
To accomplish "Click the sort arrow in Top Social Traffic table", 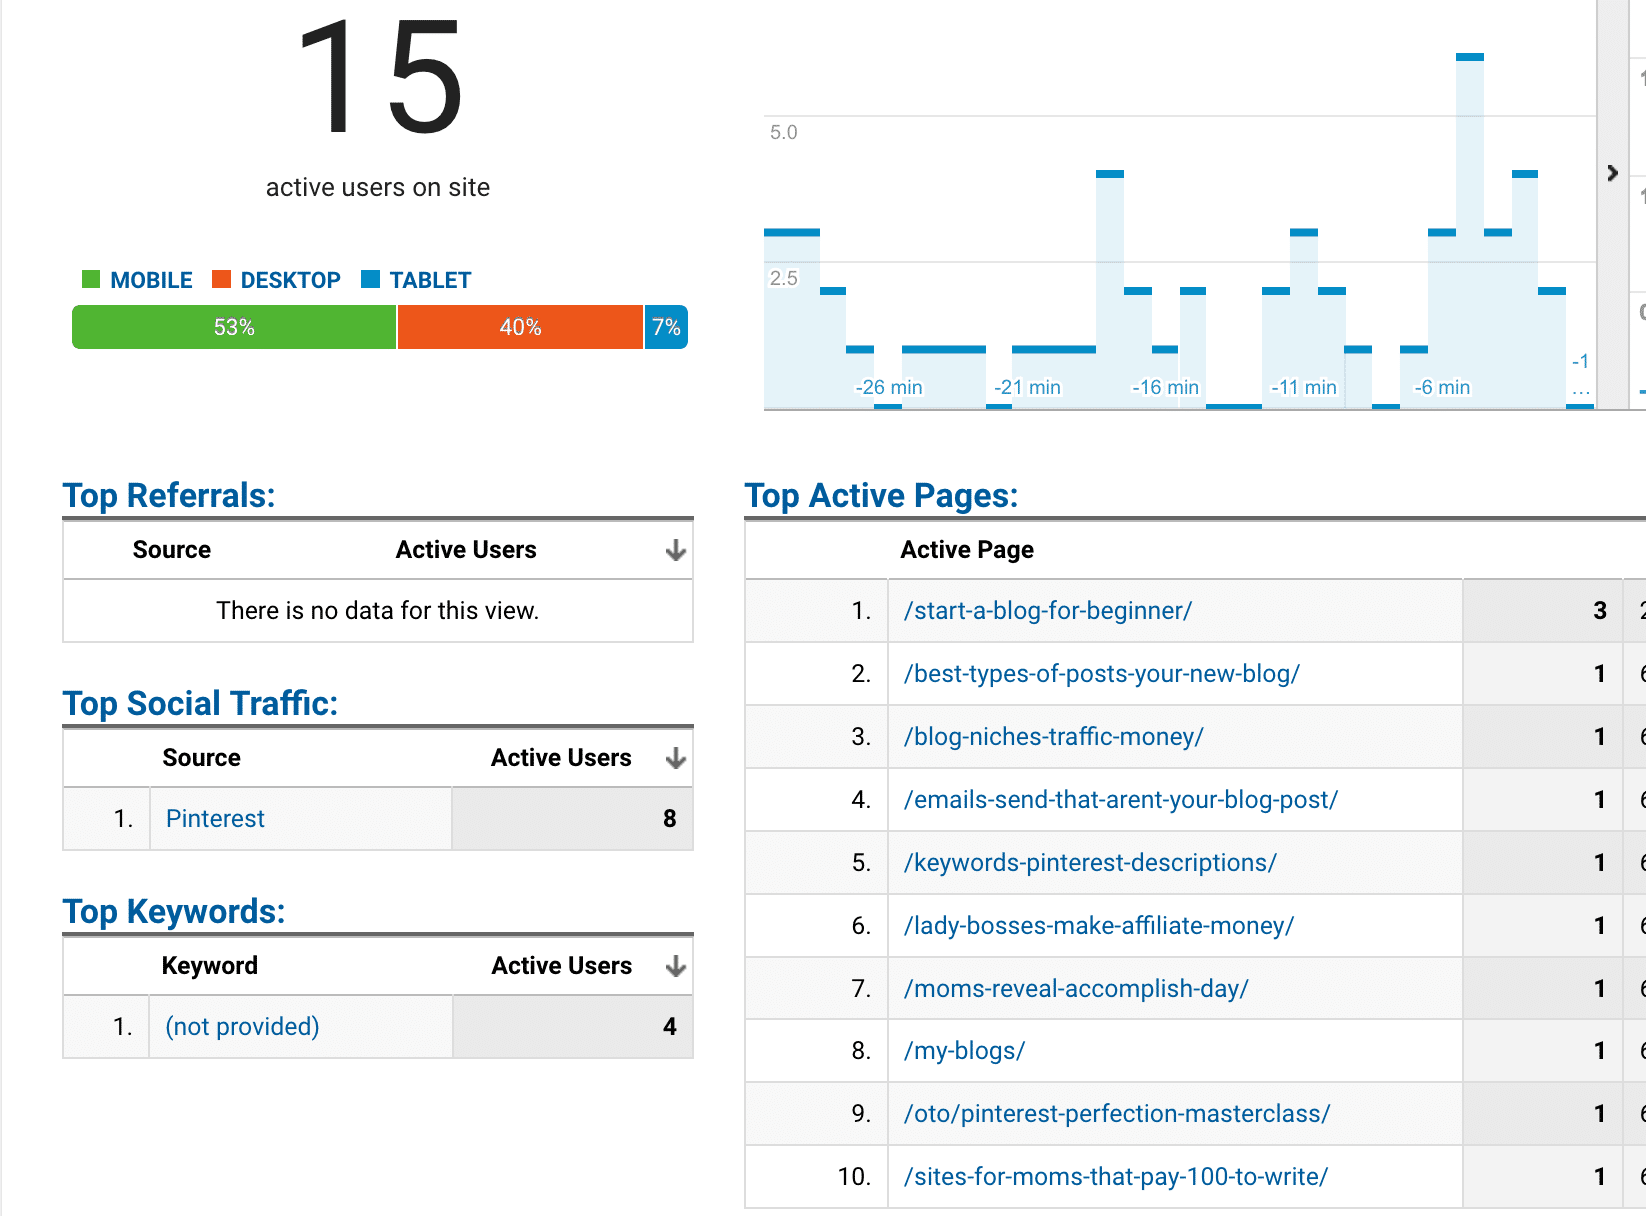I will click(676, 757).
